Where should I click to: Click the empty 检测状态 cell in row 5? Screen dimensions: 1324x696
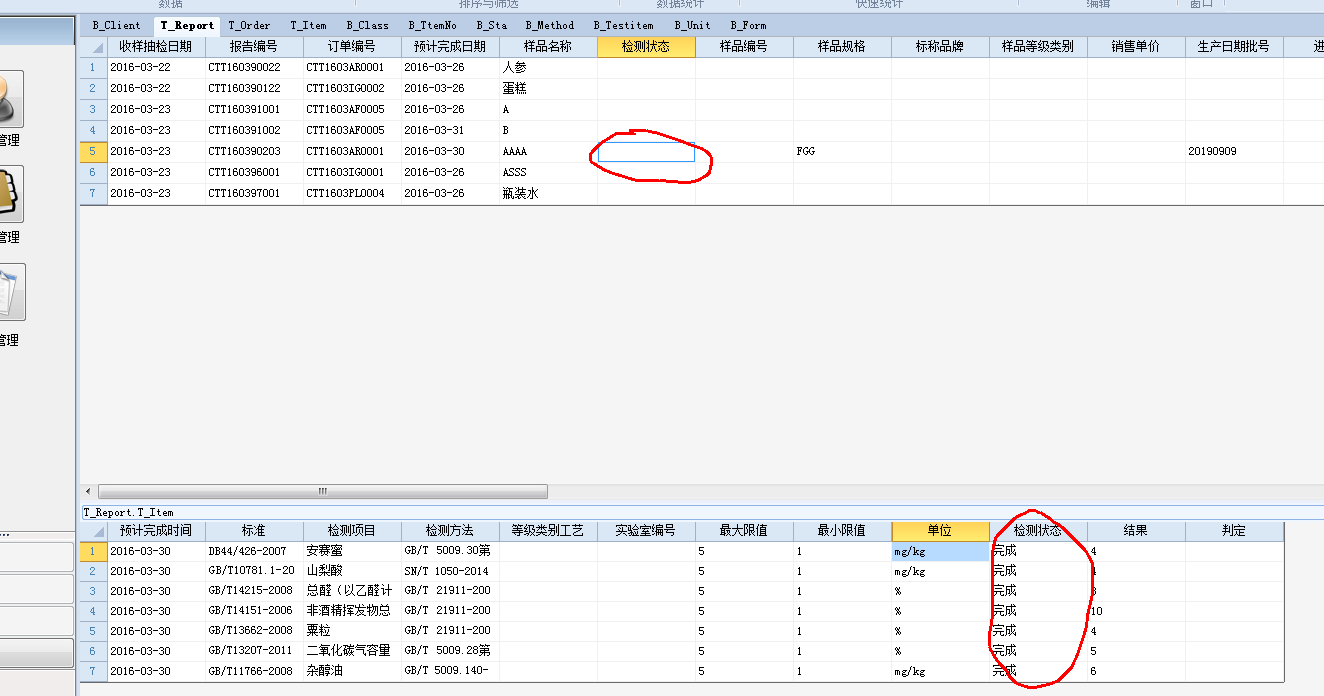[x=646, y=152]
